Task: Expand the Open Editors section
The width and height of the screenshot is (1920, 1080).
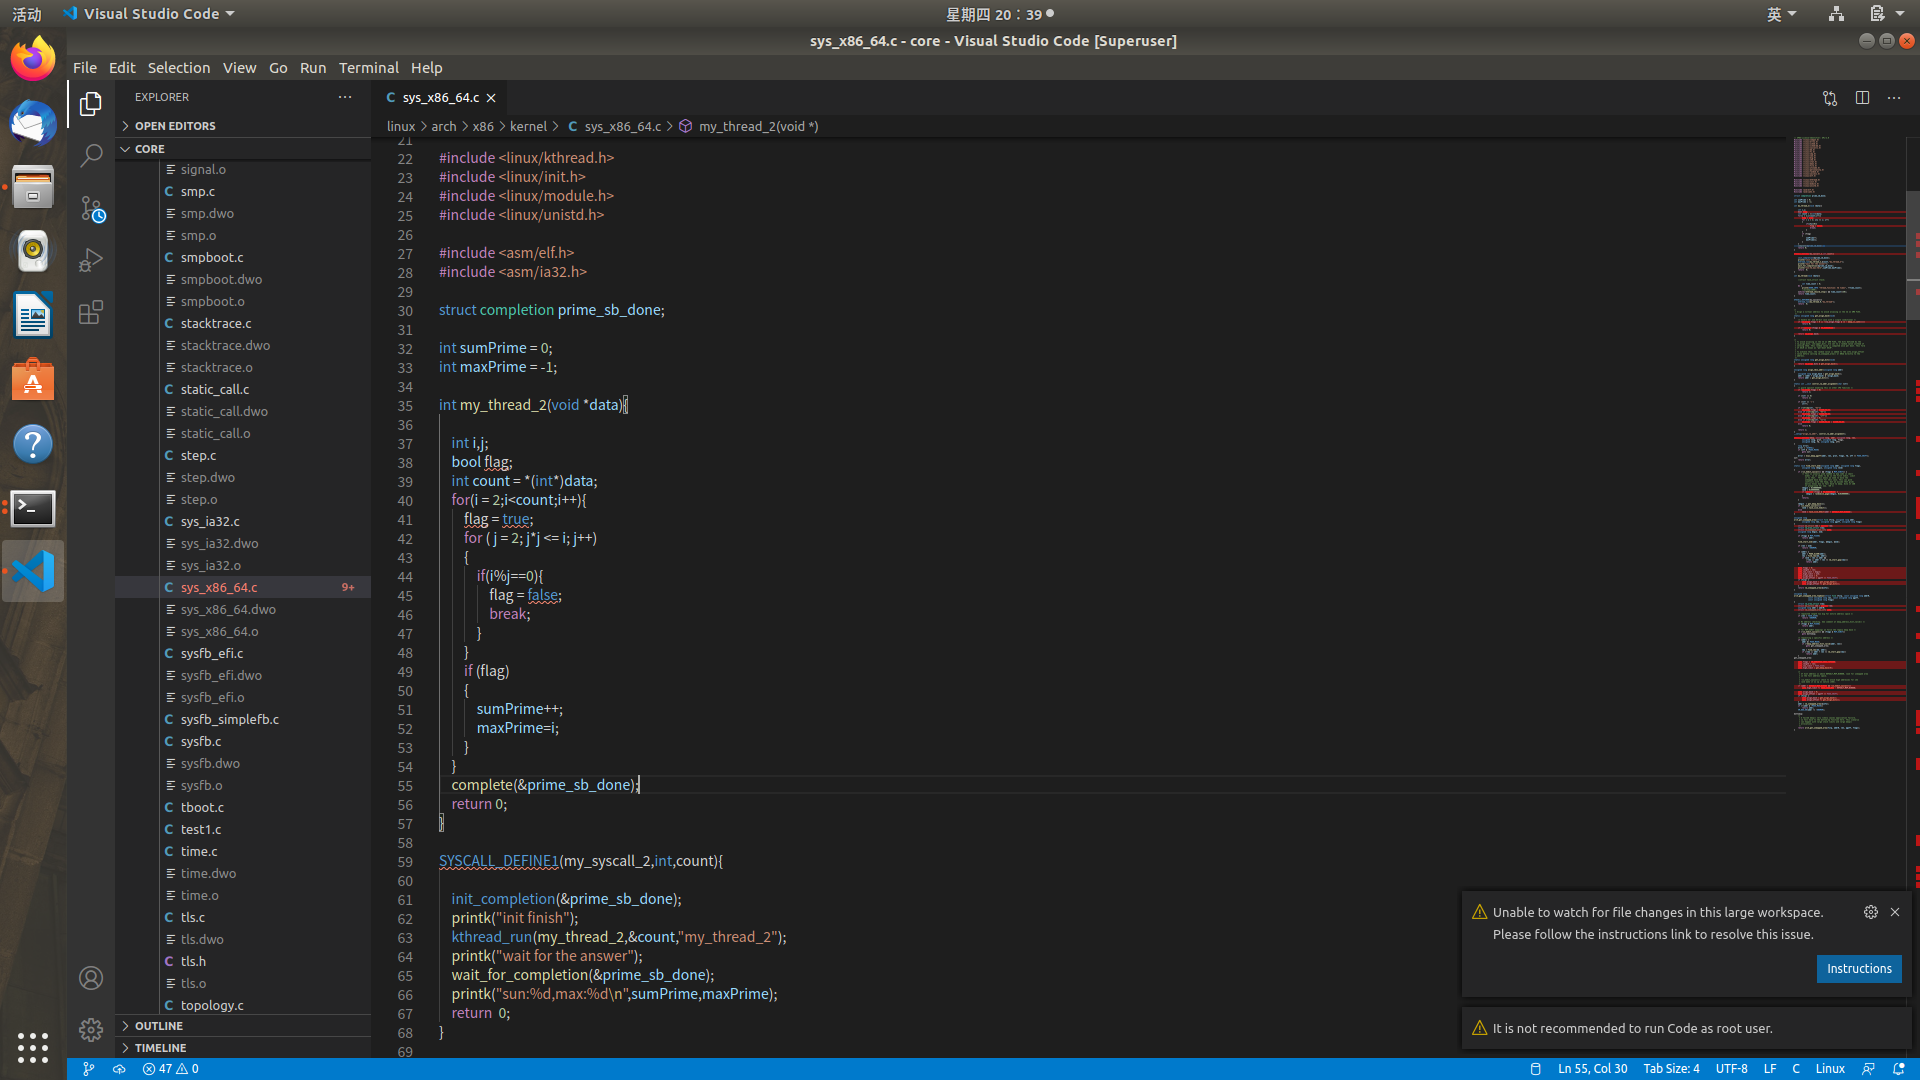Action: coord(243,126)
